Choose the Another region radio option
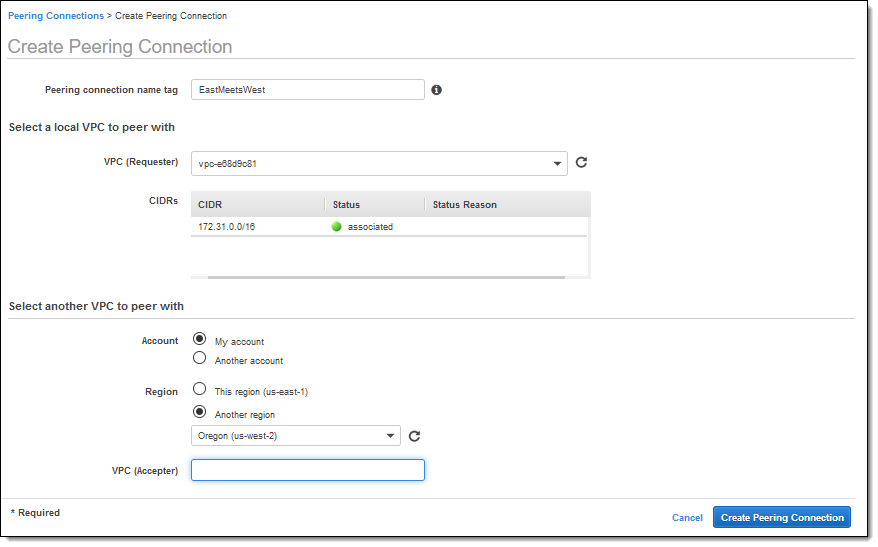Image resolution: width=878 pixels, height=547 pixels. 199,412
